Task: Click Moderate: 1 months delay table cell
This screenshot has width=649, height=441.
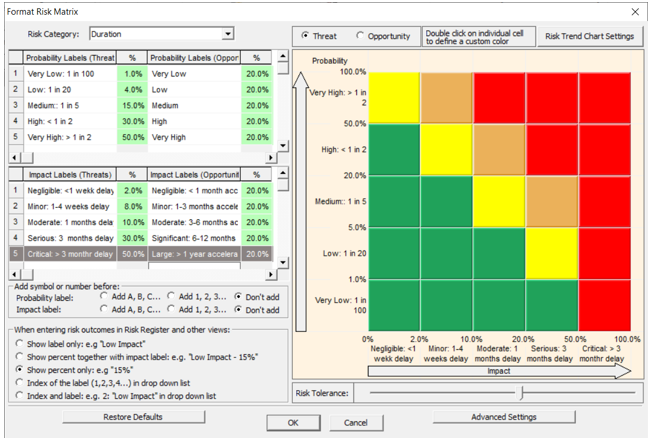Action: tap(70, 222)
